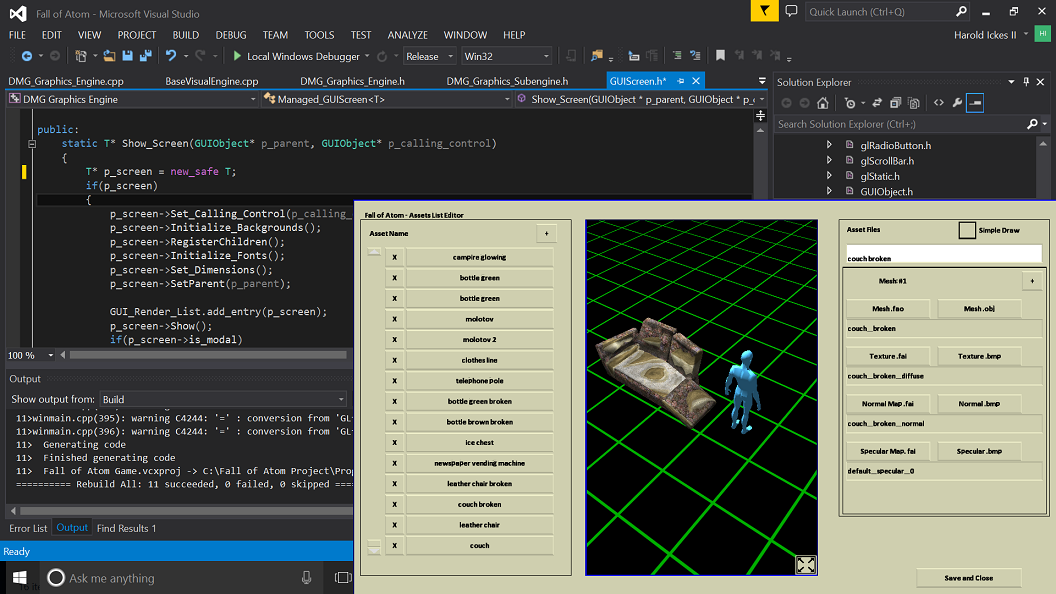Select the telephone pole asset
The height and width of the screenshot is (594, 1056).
click(x=480, y=381)
